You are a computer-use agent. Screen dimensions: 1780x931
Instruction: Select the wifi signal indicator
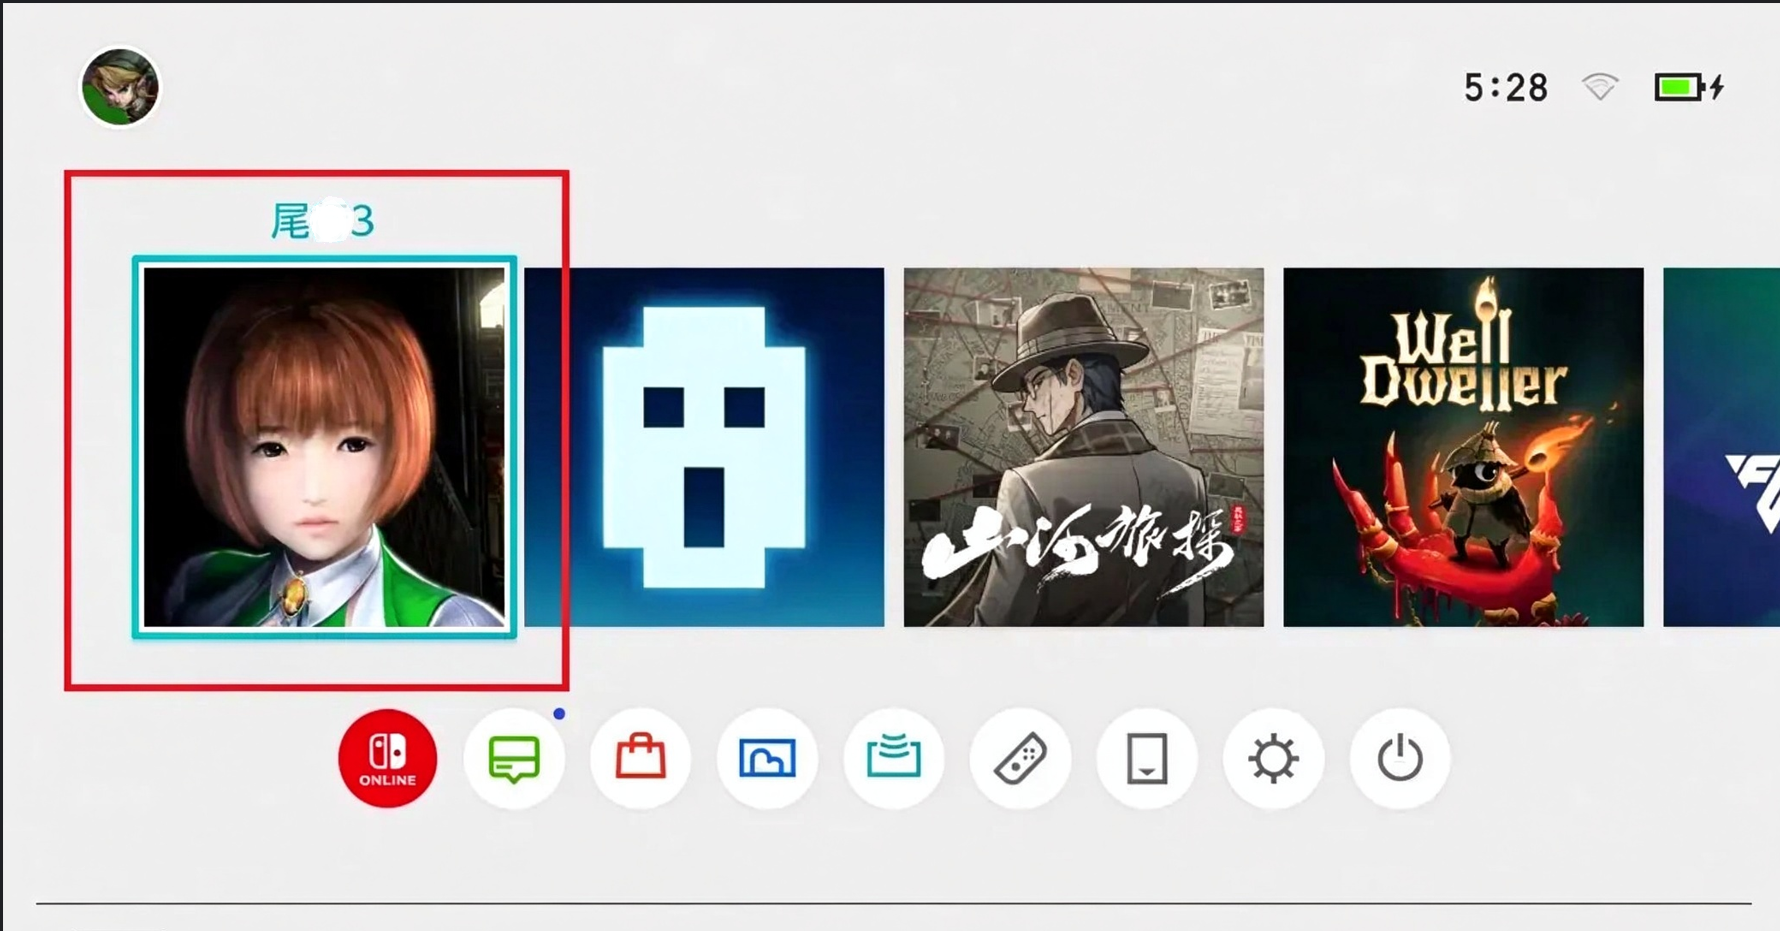[x=1600, y=87]
